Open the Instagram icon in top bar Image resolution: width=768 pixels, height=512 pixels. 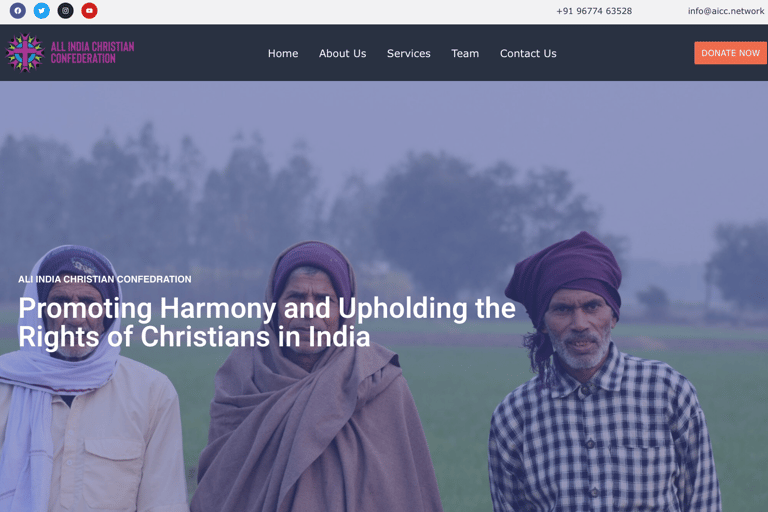pyautogui.click(x=65, y=10)
